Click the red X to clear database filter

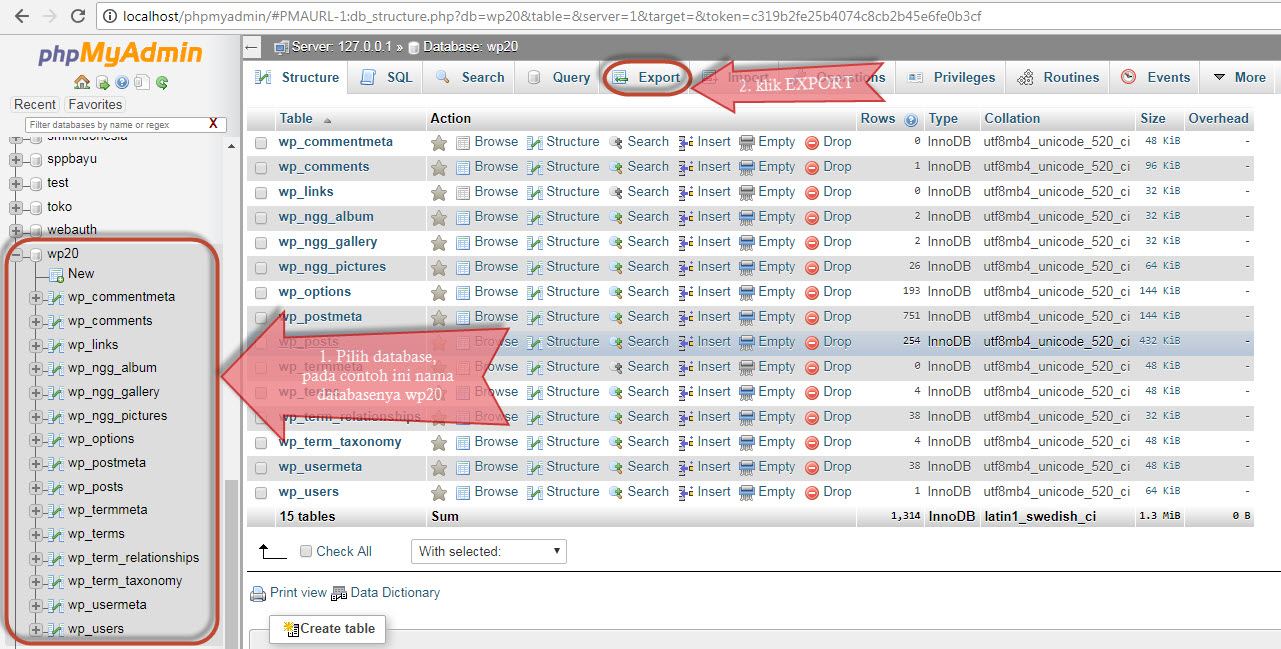(213, 125)
